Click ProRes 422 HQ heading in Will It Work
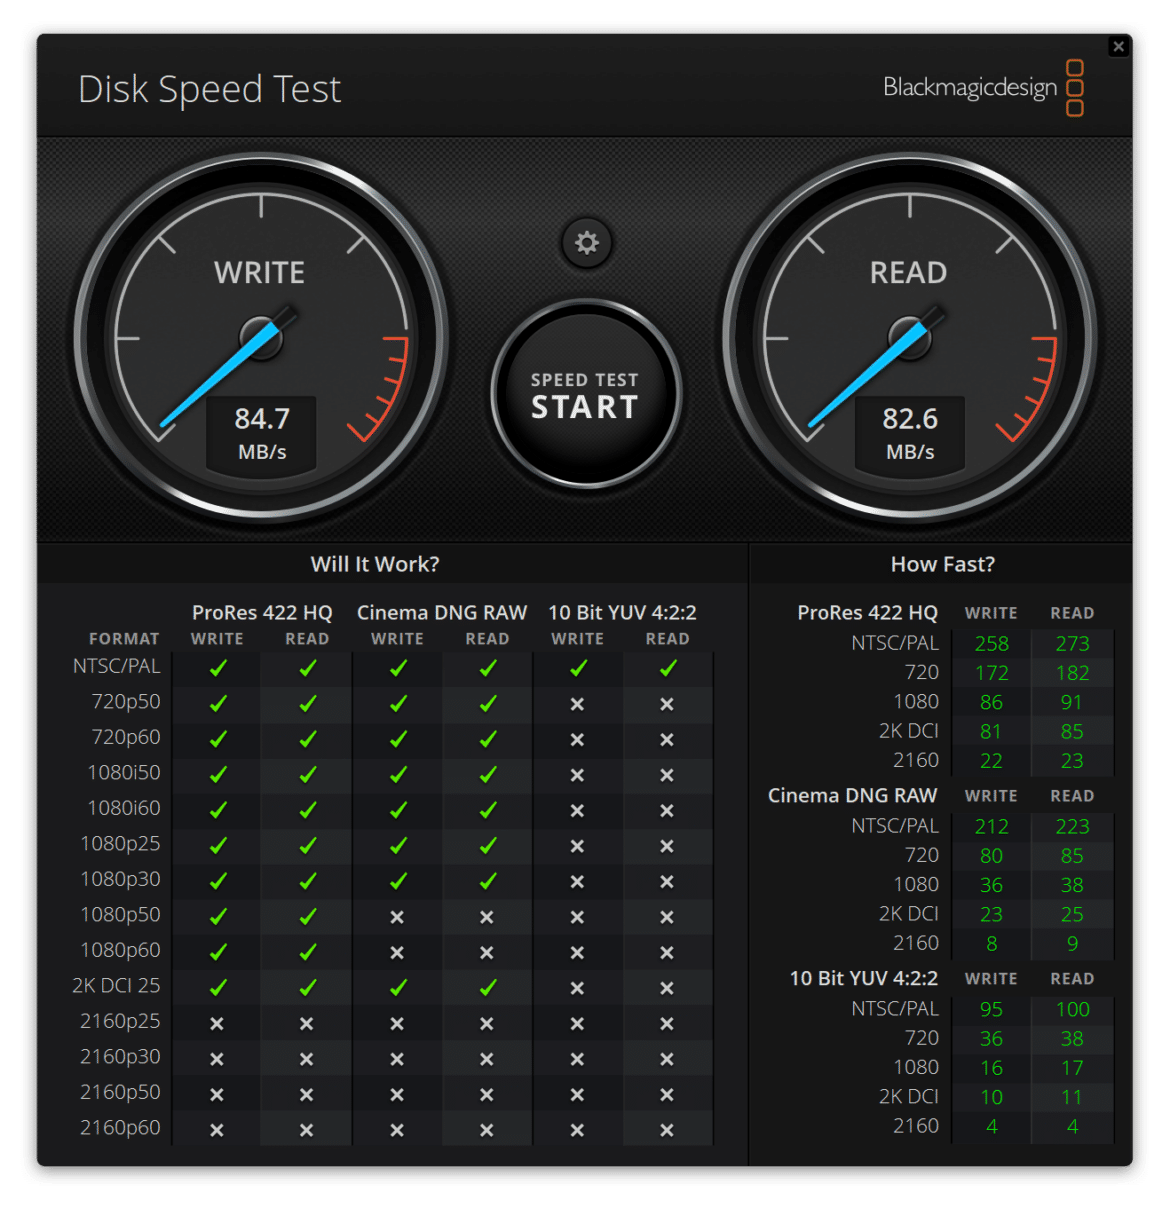Screen dimensions: 1170x1208 (x=262, y=612)
